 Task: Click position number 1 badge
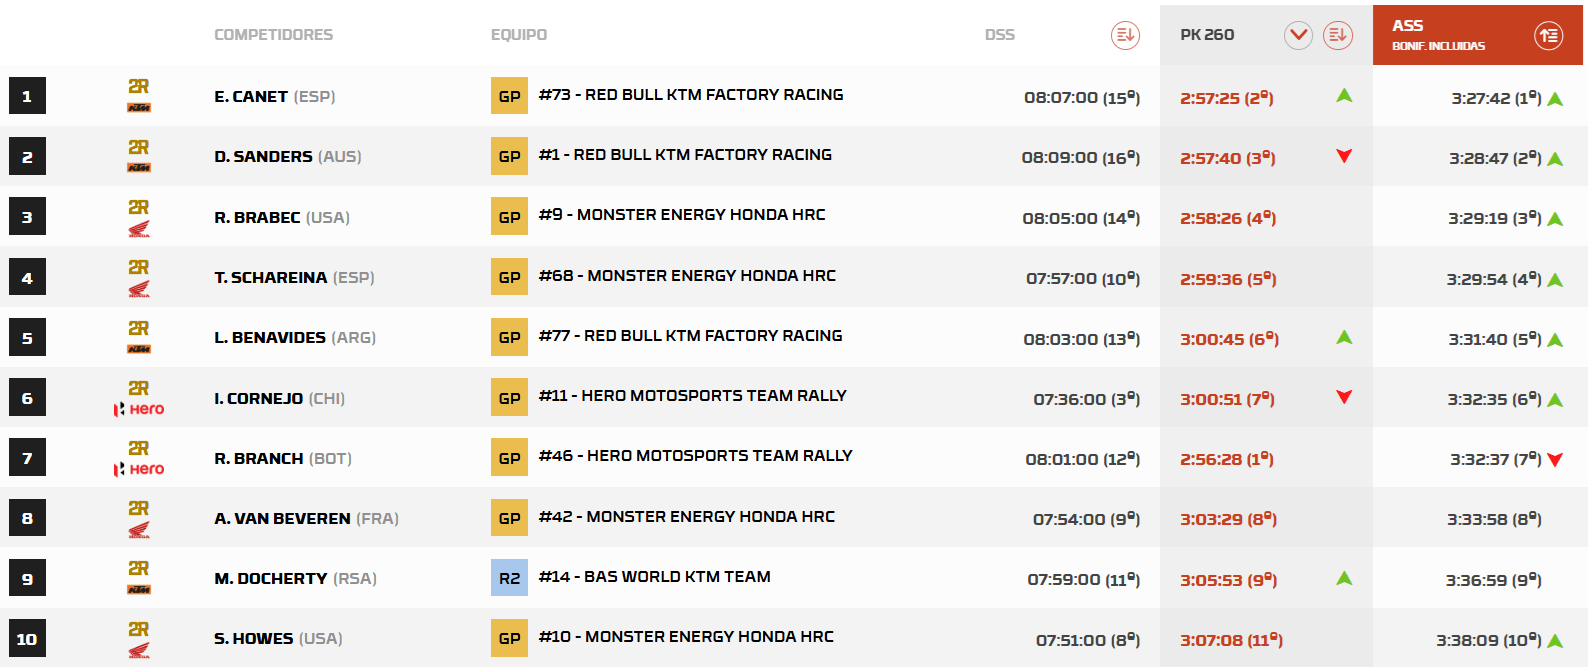tap(27, 97)
